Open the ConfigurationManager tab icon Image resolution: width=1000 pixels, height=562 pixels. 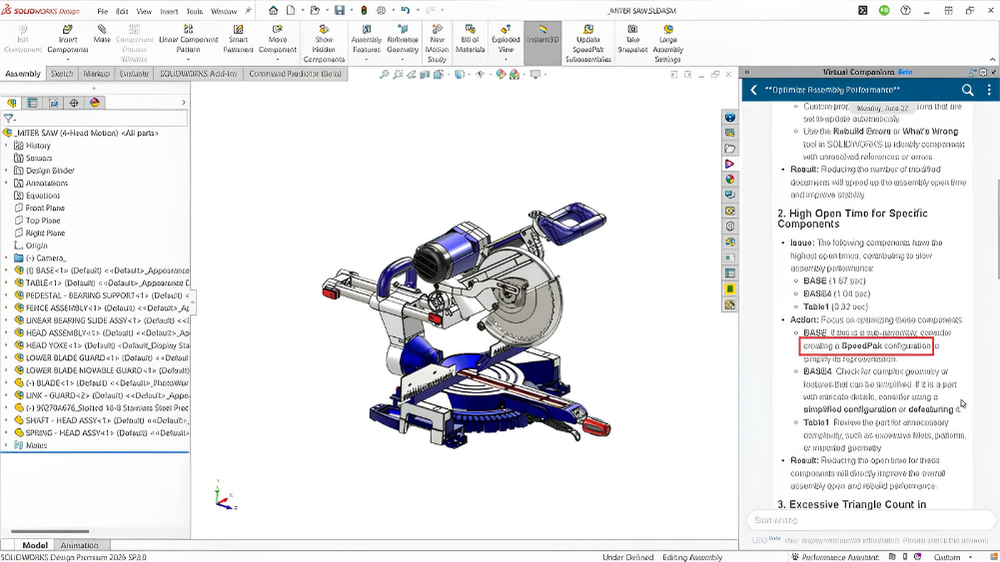[54, 103]
